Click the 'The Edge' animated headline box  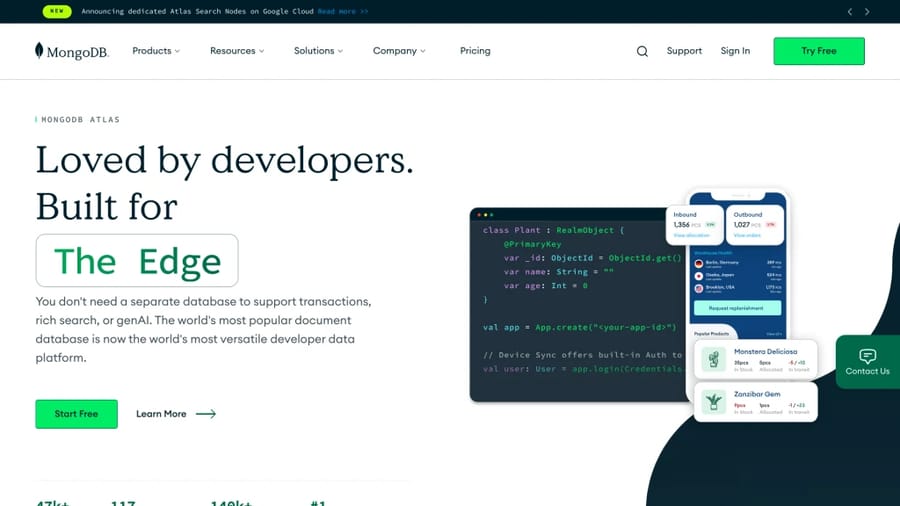[137, 260]
